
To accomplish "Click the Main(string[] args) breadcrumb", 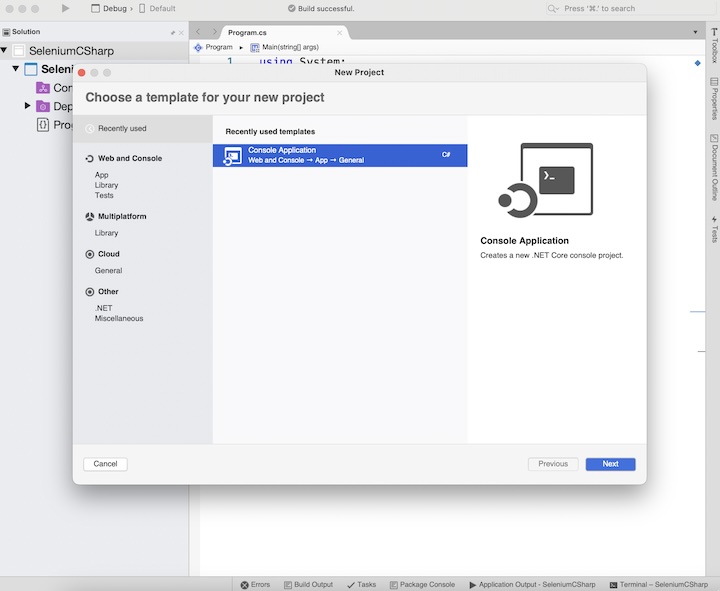I will point(285,47).
